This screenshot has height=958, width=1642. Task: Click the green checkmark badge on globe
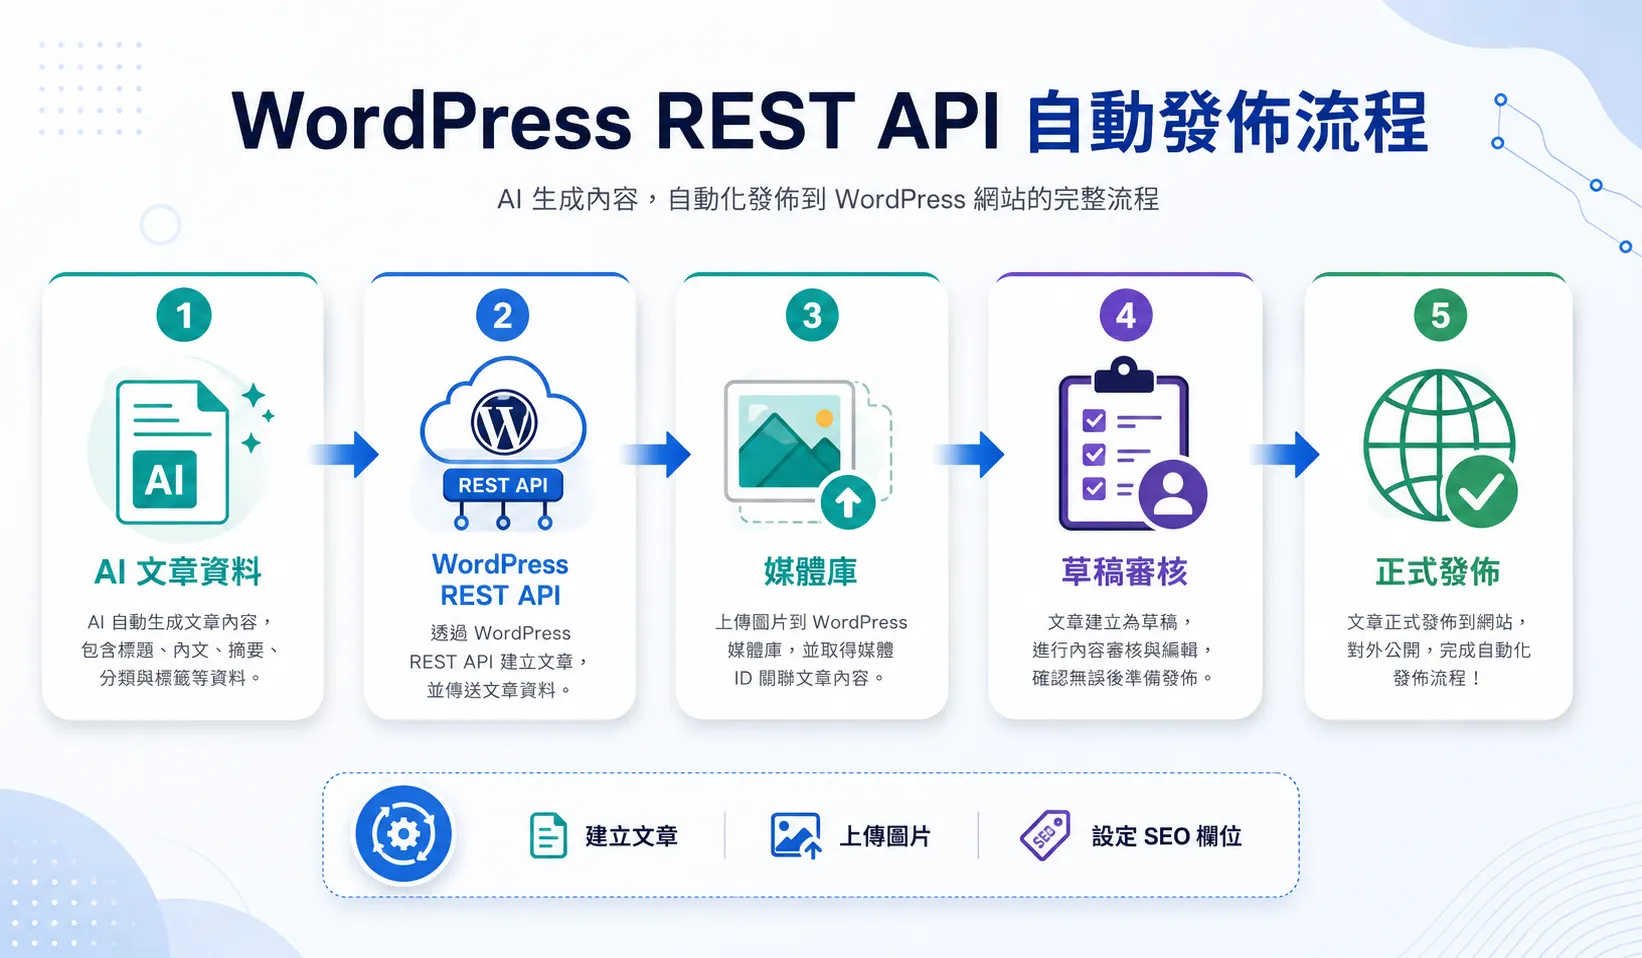point(1481,491)
